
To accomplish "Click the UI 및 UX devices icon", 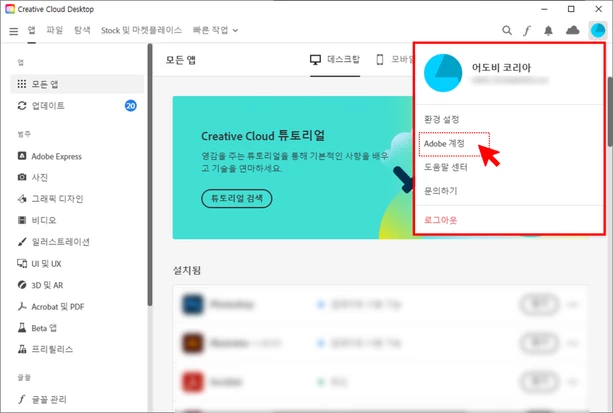I will [x=22, y=263].
